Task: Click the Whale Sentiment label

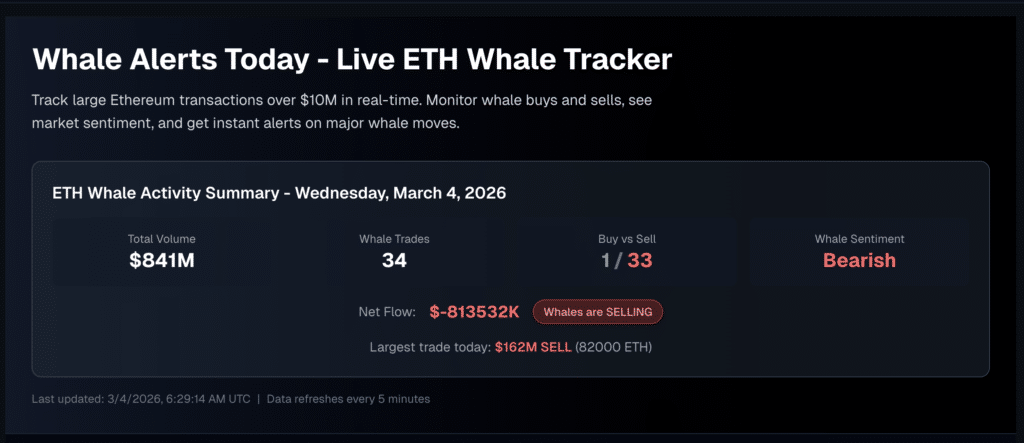Action: click(859, 239)
